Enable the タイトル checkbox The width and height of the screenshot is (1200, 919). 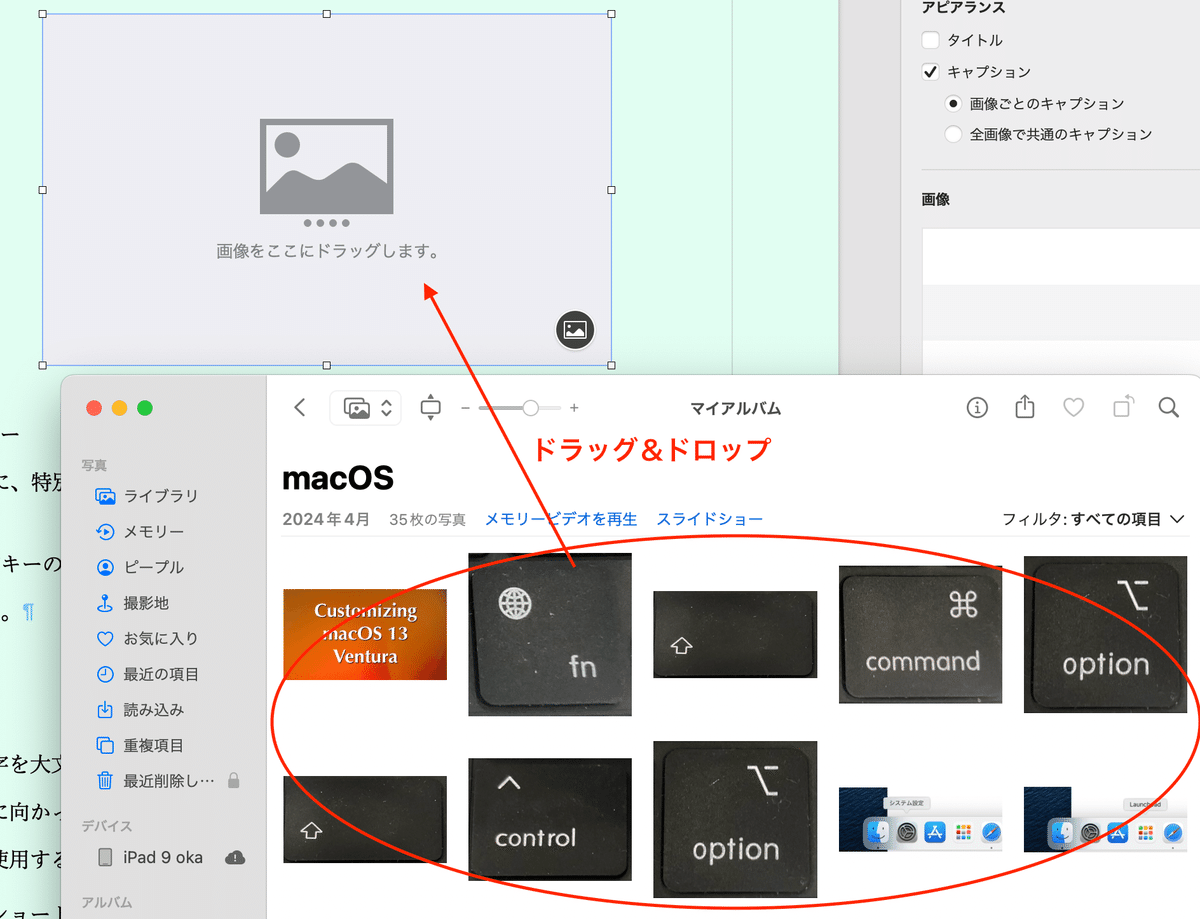coord(931,40)
